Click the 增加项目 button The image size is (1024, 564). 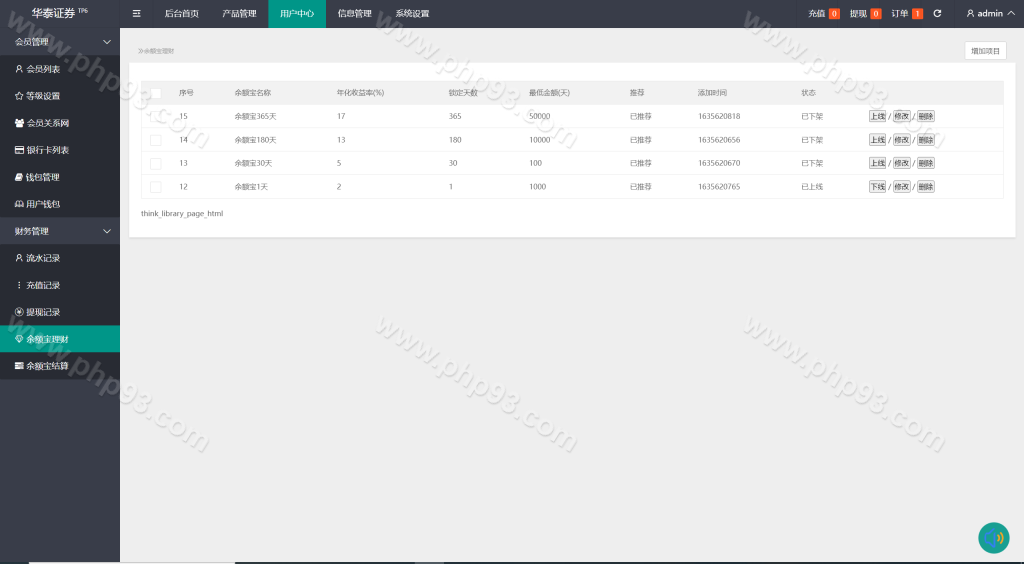point(985,50)
